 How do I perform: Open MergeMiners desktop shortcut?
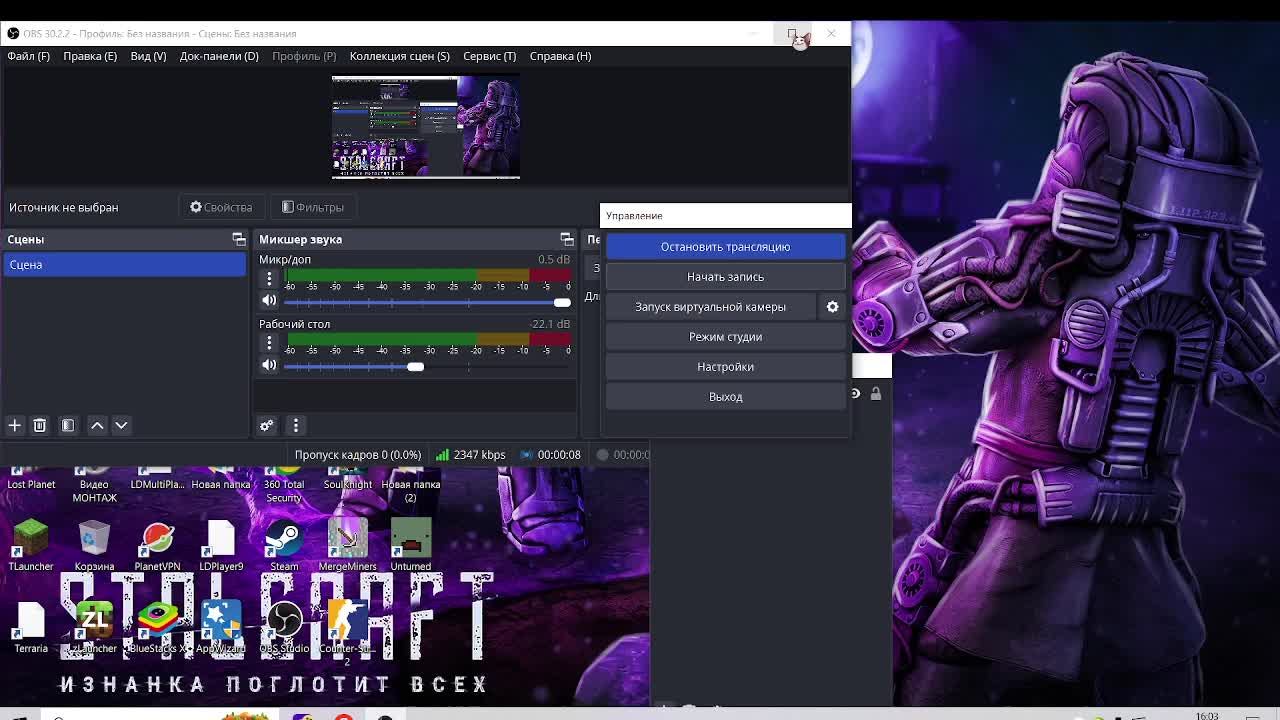[347, 545]
